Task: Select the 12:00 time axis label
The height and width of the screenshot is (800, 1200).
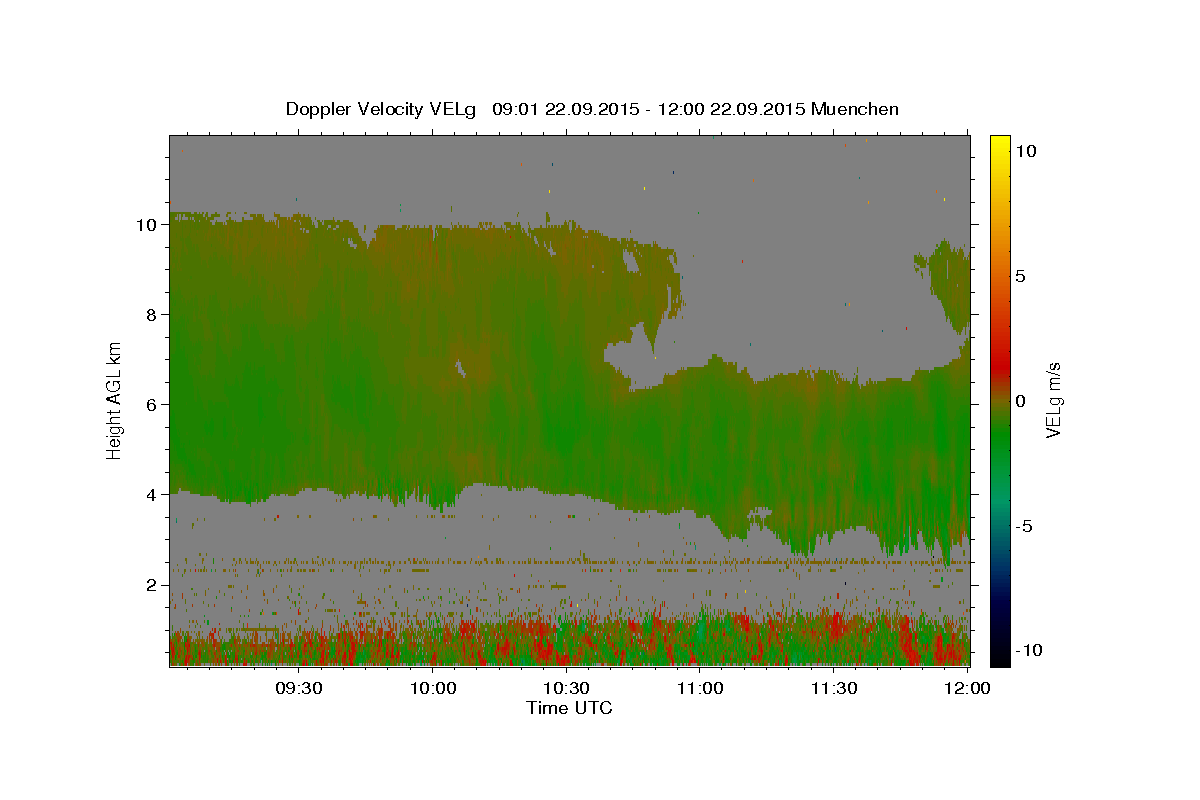Action: pyautogui.click(x=967, y=688)
